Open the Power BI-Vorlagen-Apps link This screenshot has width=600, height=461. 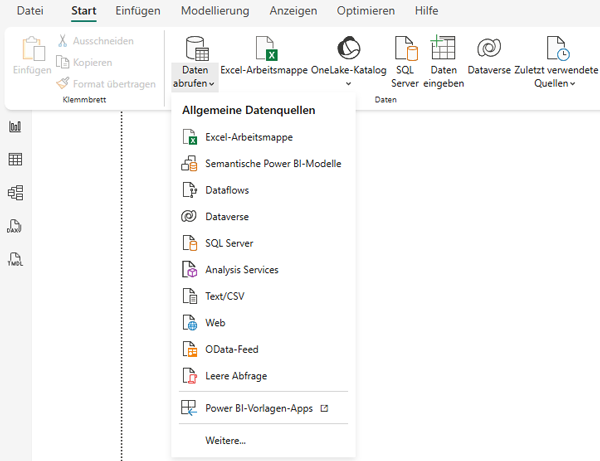coord(258,408)
